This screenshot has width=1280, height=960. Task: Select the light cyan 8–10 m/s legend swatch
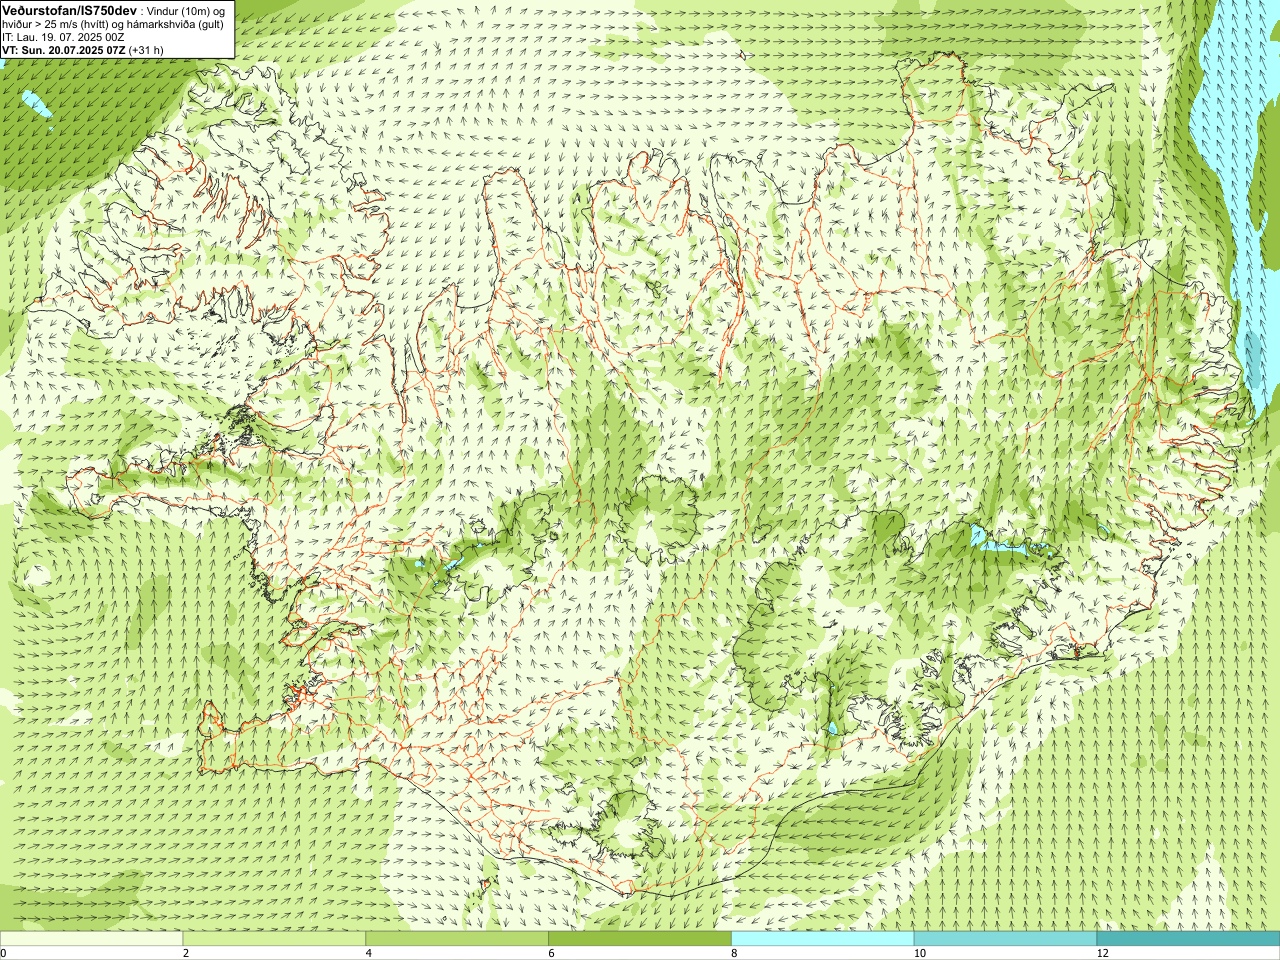click(x=823, y=939)
